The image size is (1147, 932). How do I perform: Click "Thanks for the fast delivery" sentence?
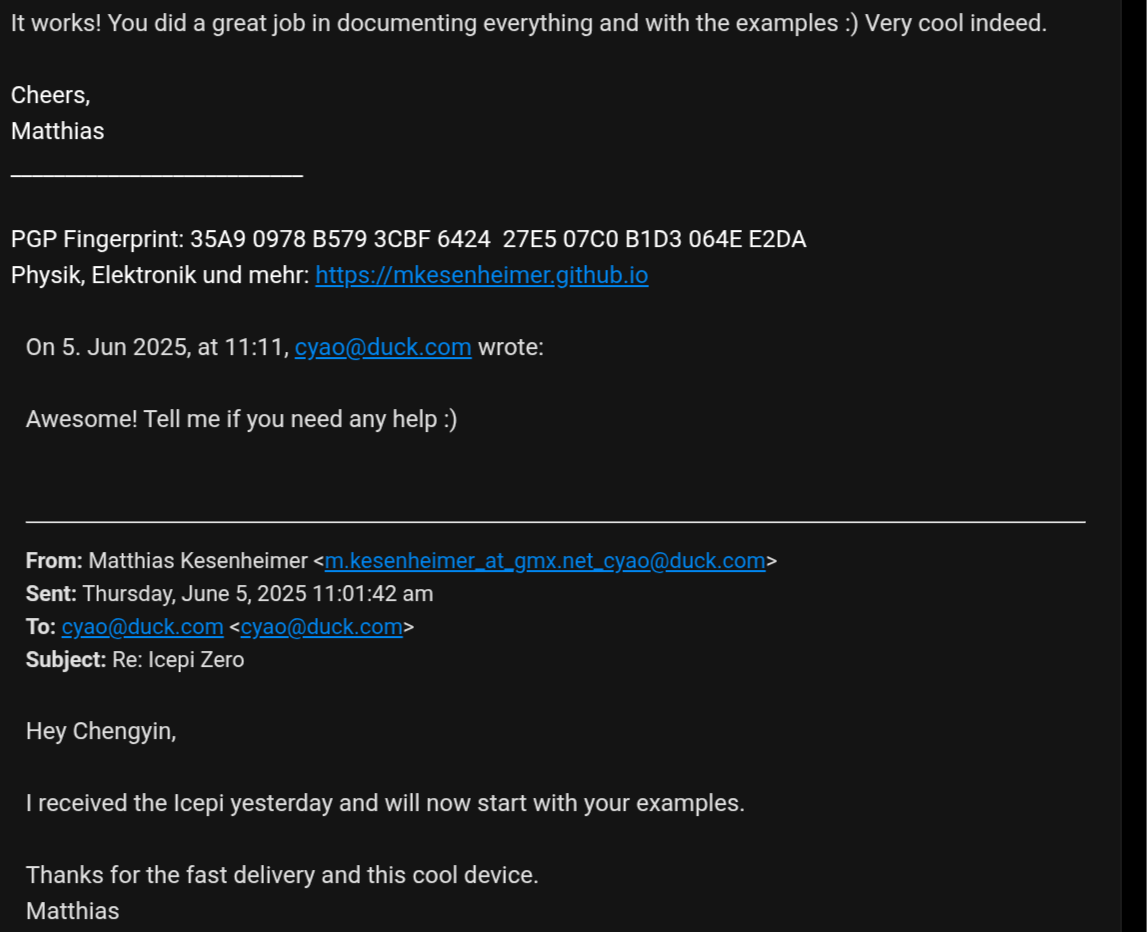[x=282, y=875]
